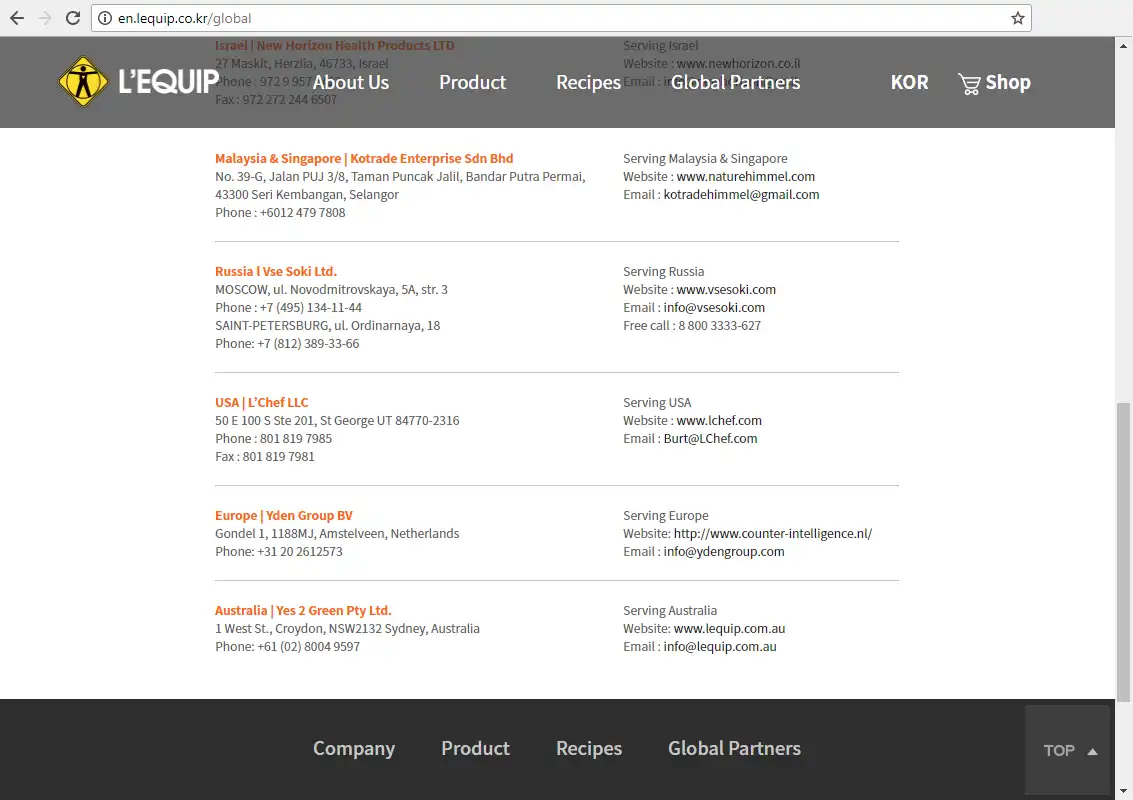Switch the site language to KOR
The width and height of the screenshot is (1133, 800).
[x=909, y=82]
